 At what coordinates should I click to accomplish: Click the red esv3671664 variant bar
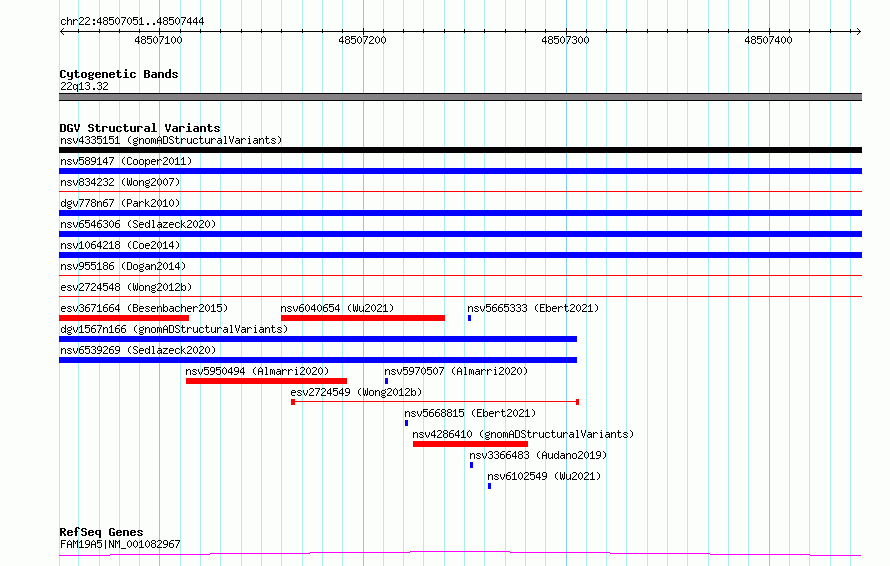[124, 318]
